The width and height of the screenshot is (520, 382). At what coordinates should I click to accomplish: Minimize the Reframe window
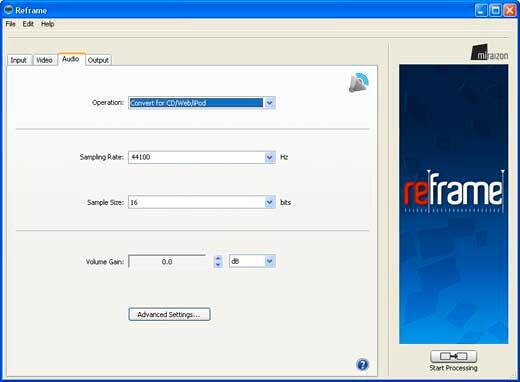481,10
